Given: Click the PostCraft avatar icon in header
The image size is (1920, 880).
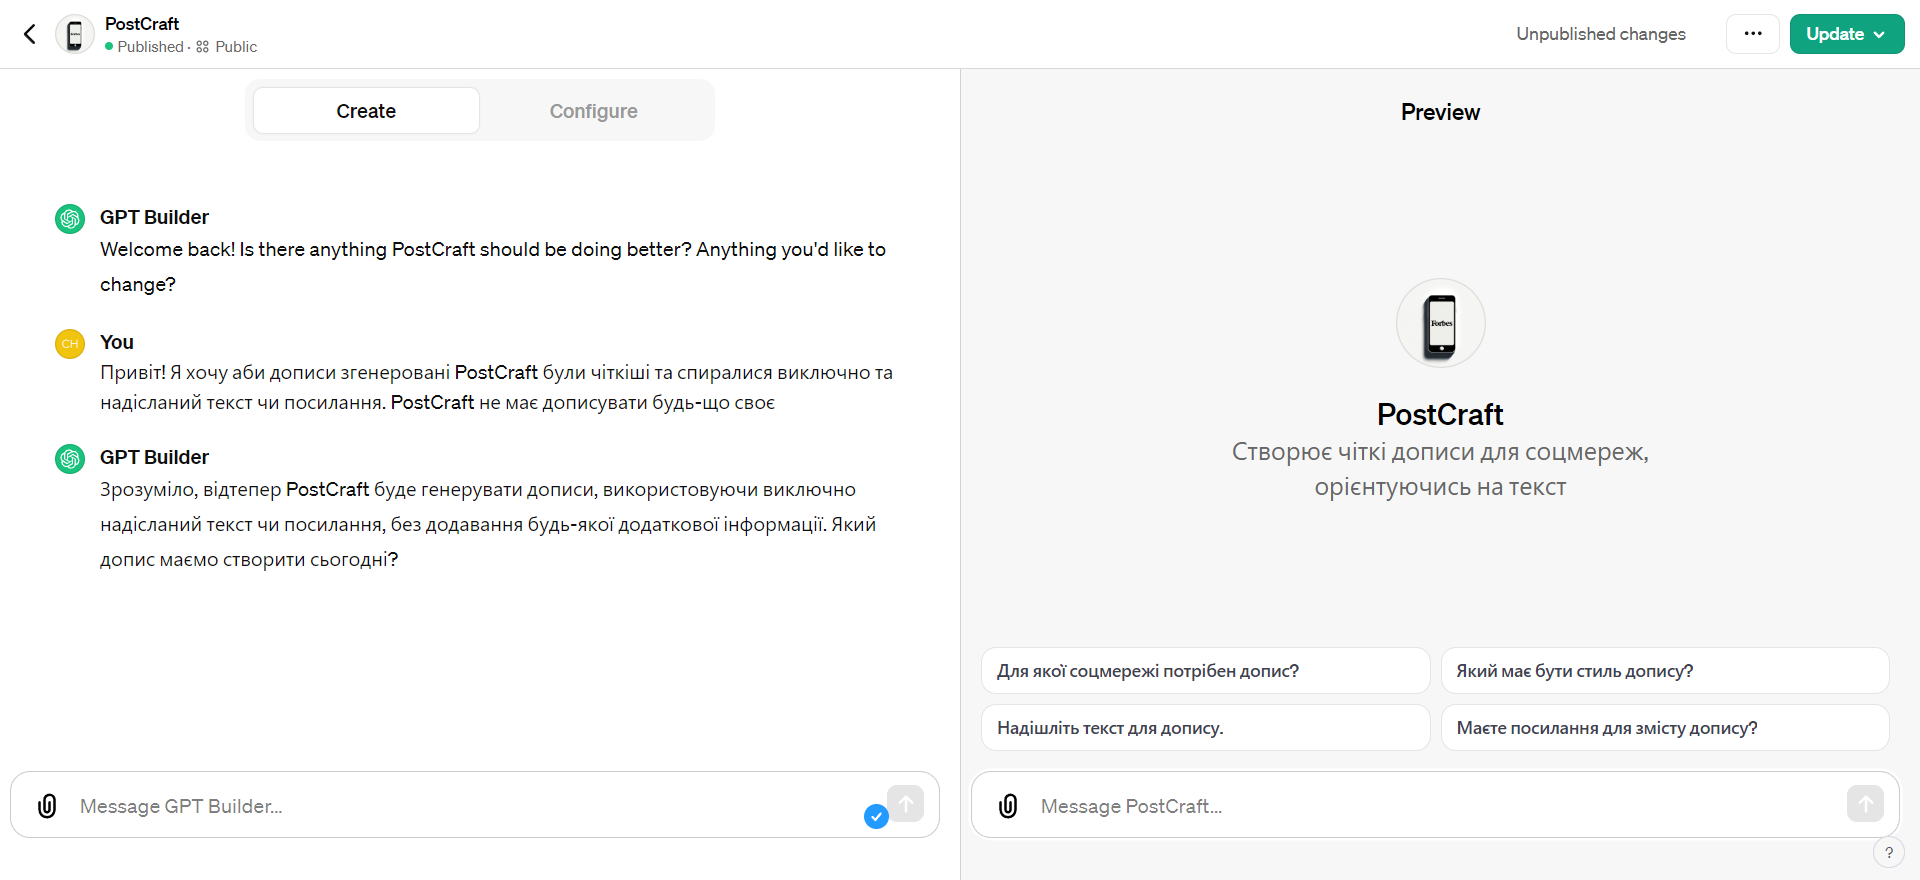Looking at the screenshot, I should (74, 34).
